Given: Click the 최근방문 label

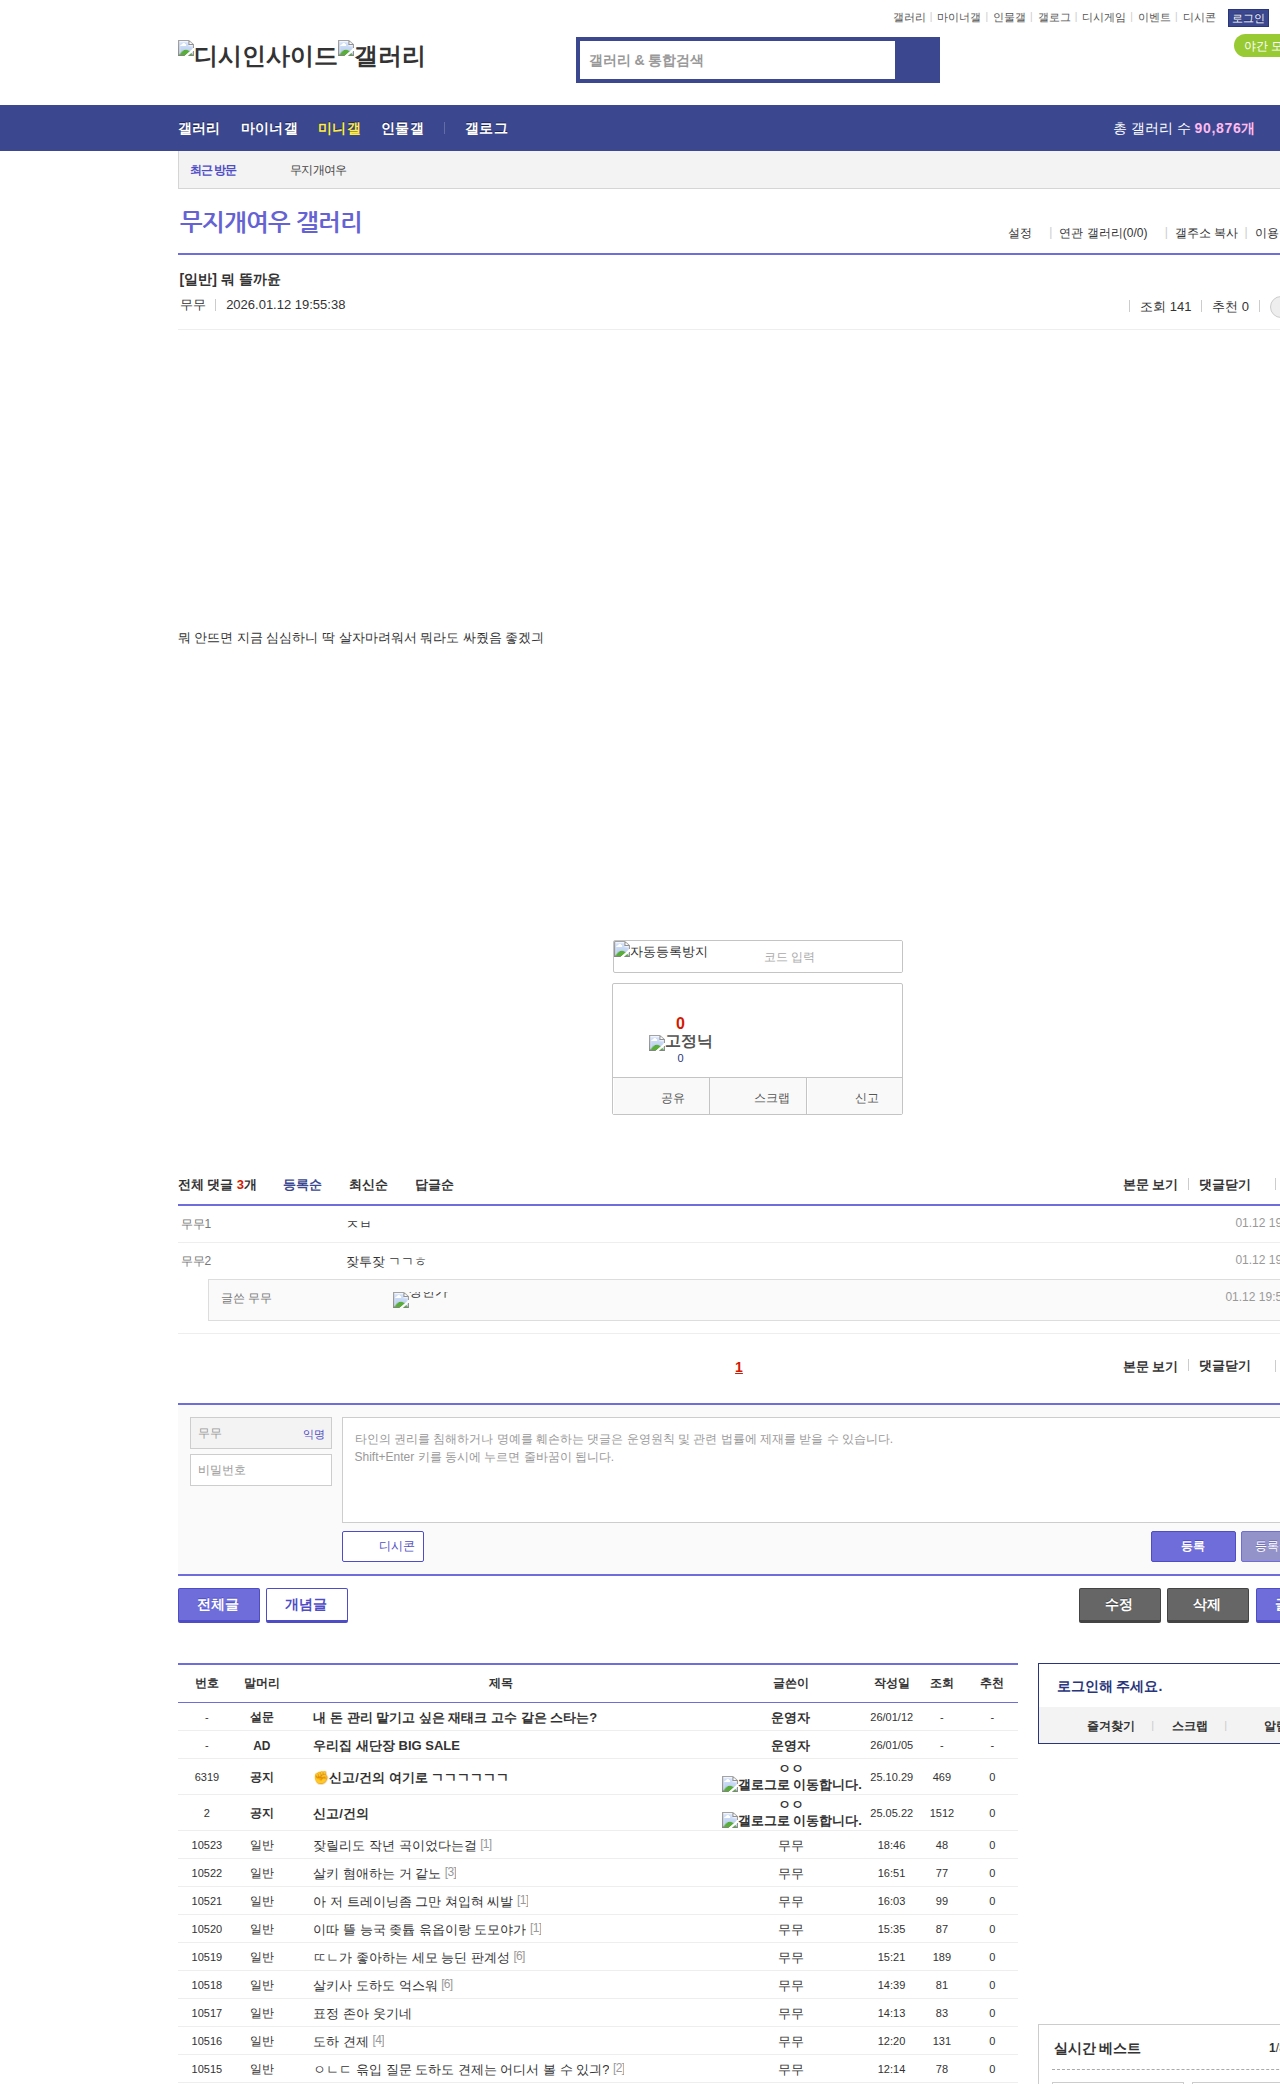Looking at the screenshot, I should (213, 170).
